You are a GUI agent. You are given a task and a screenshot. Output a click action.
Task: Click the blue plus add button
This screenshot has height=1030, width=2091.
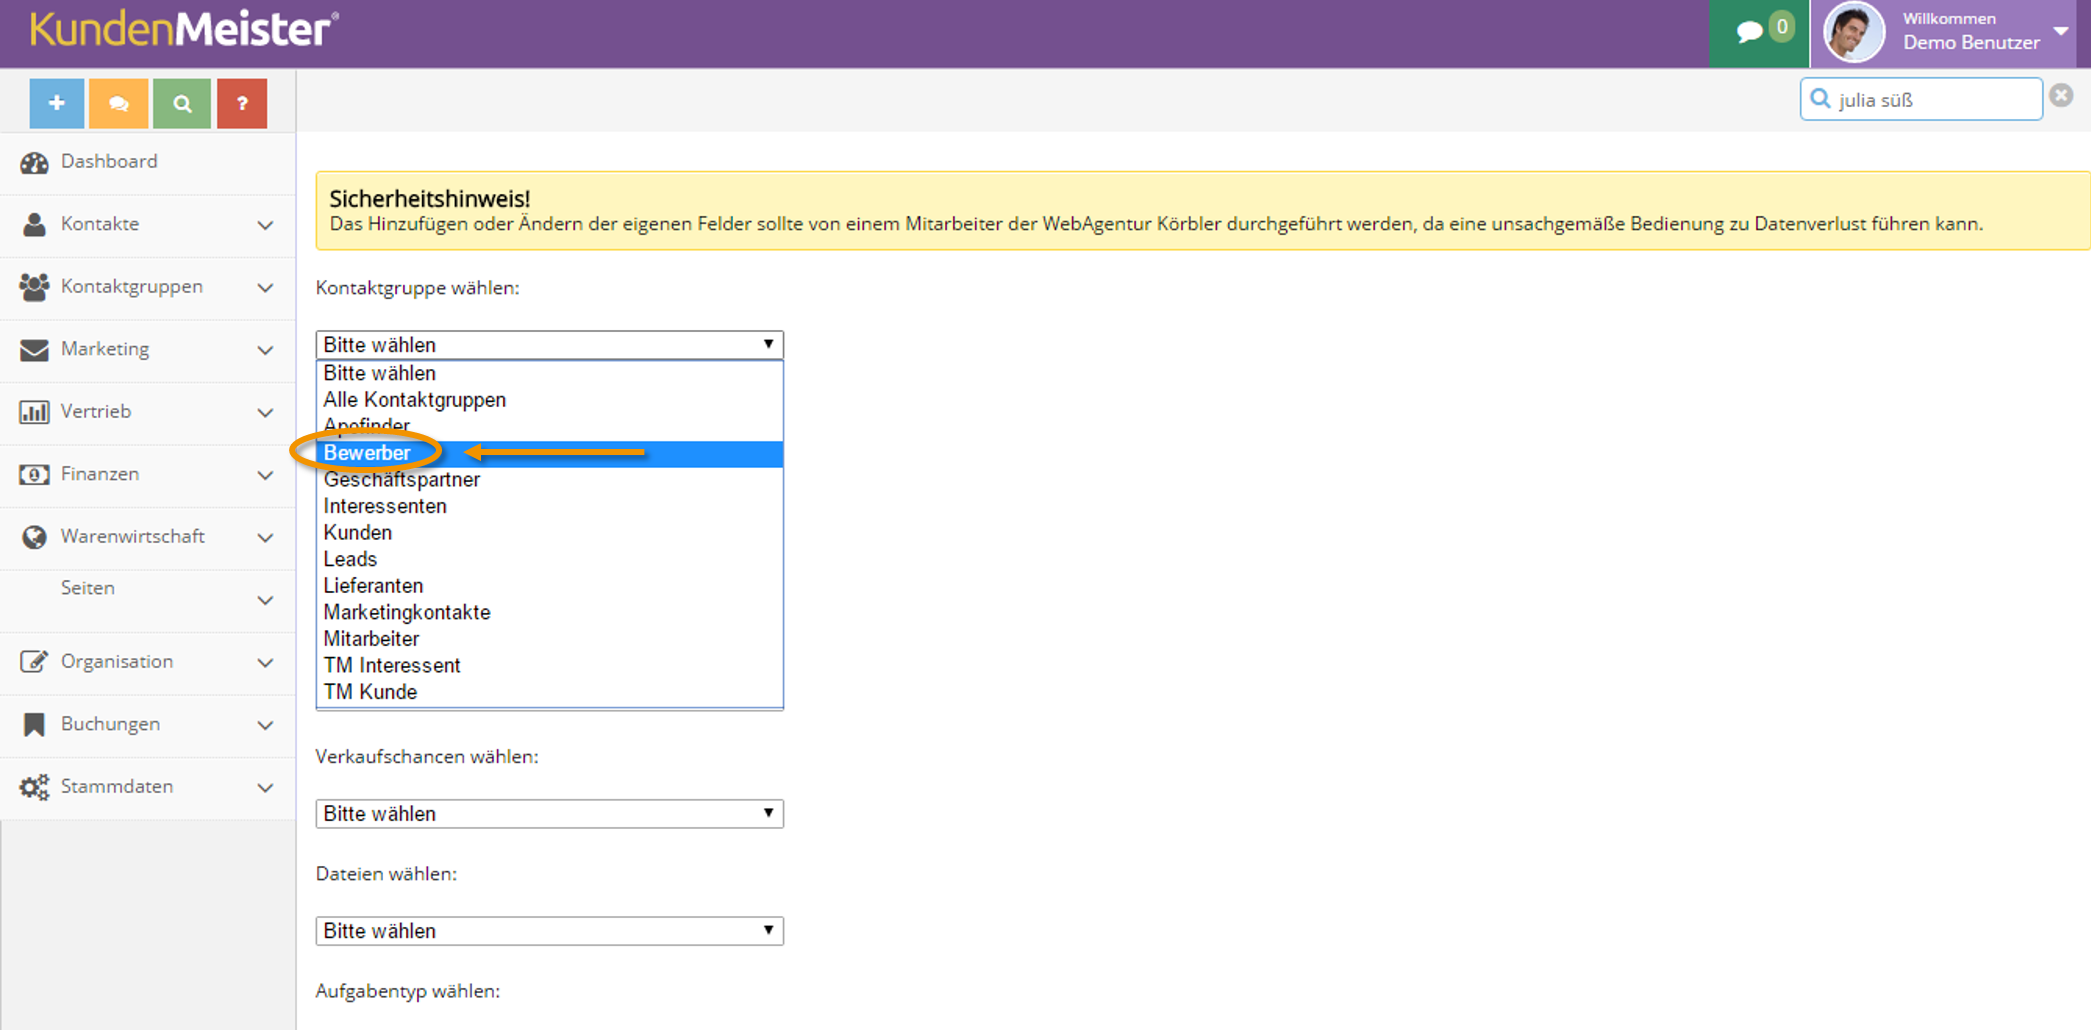[x=57, y=103]
